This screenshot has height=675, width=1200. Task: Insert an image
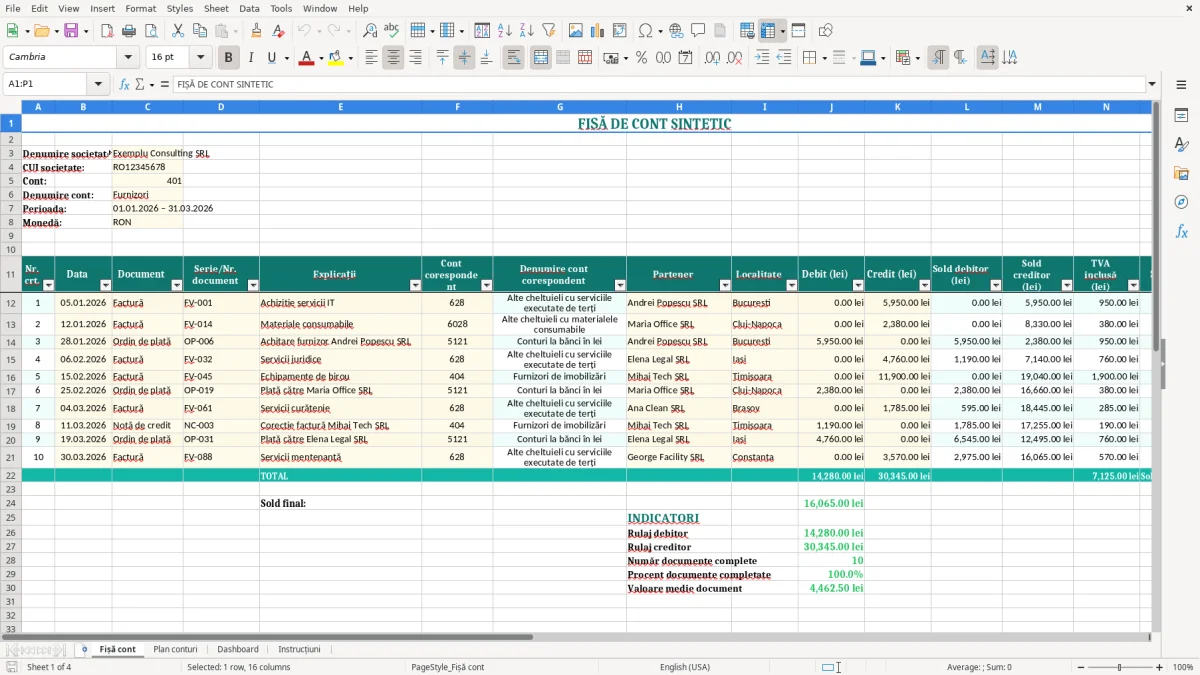coord(576,31)
